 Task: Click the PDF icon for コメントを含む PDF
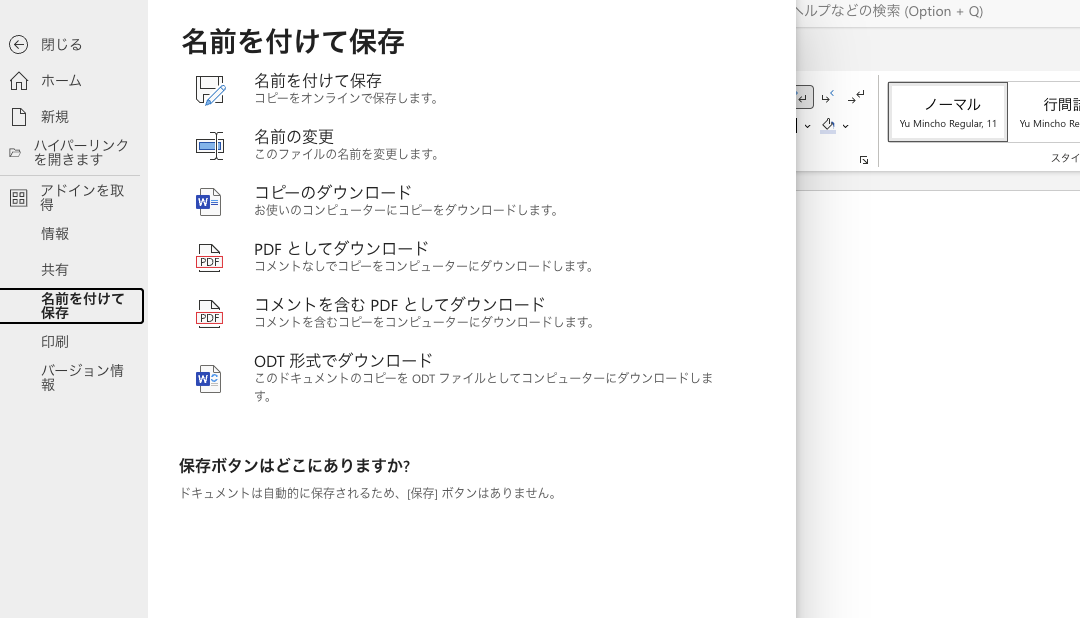[209, 314]
